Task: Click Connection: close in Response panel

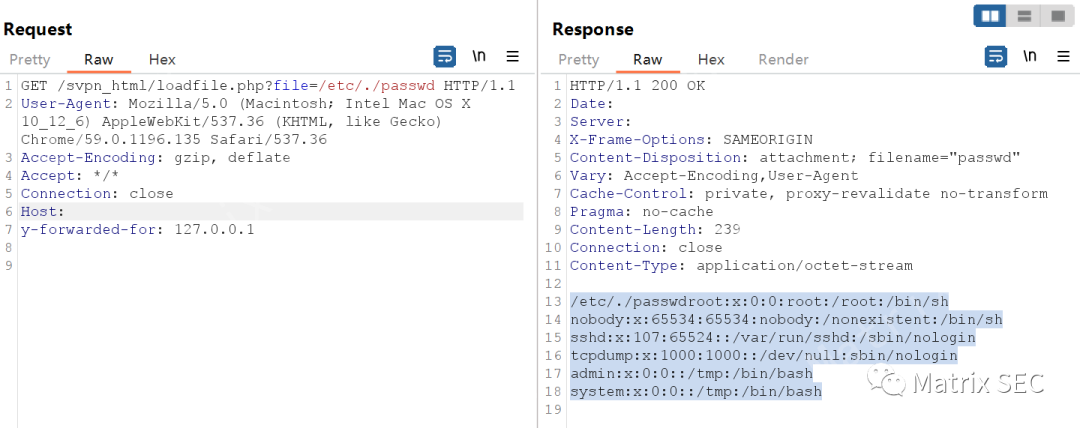Action: pos(646,247)
